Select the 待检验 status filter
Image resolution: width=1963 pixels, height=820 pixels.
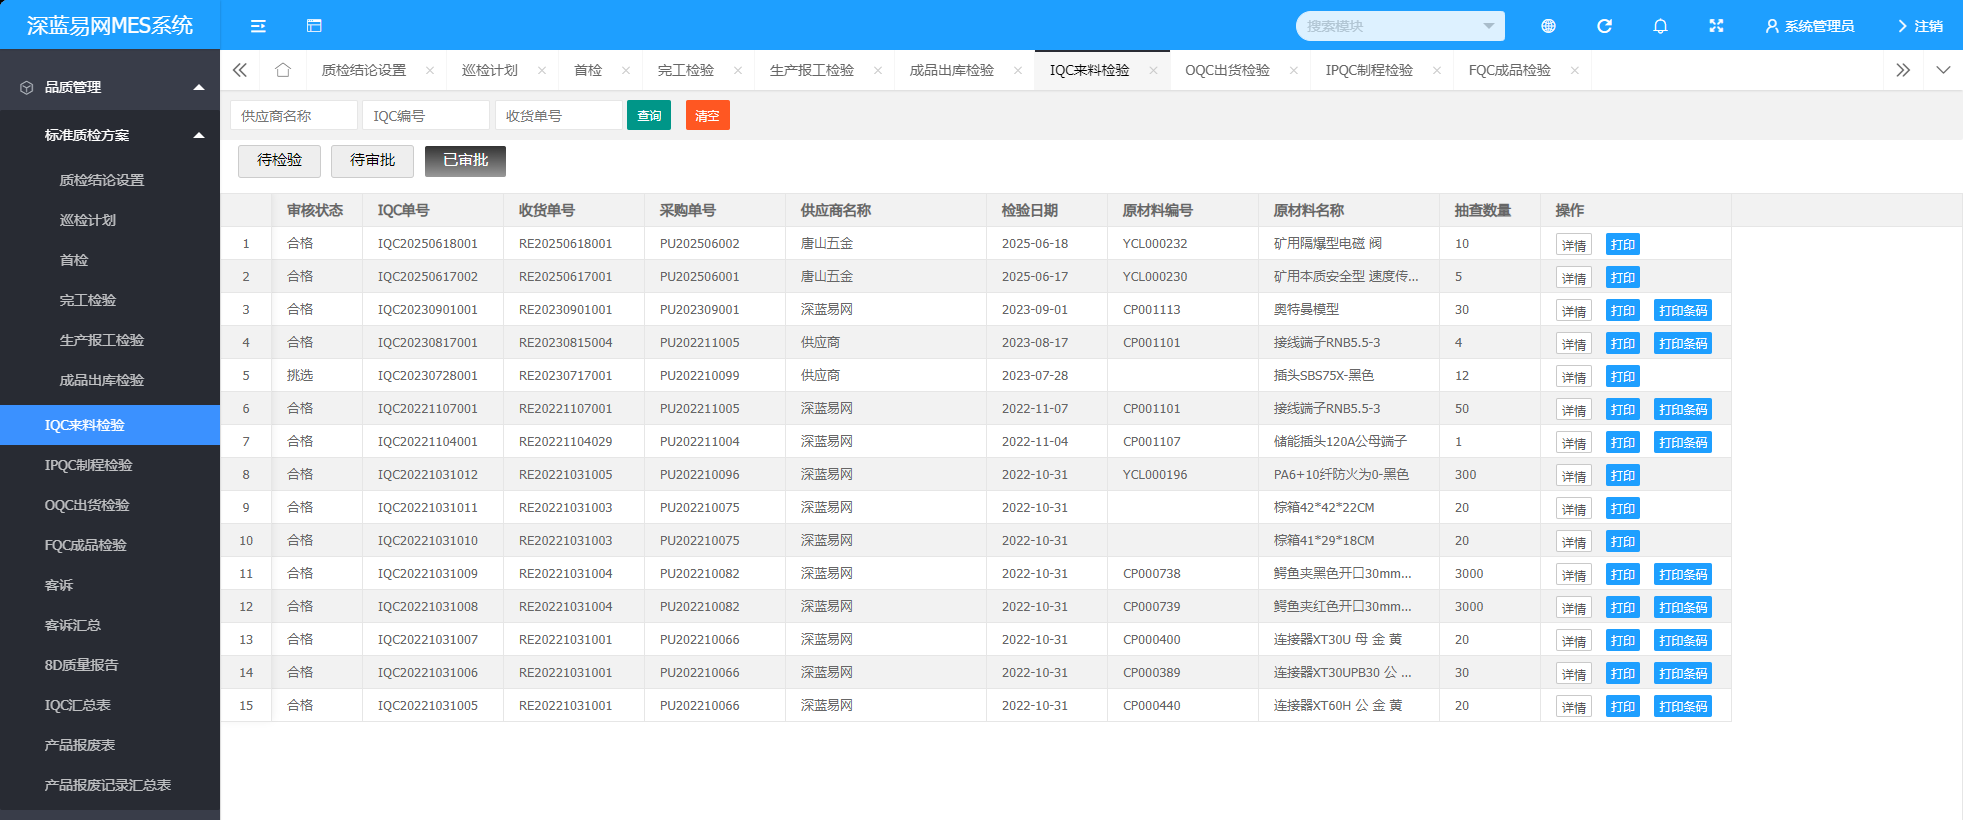click(279, 161)
